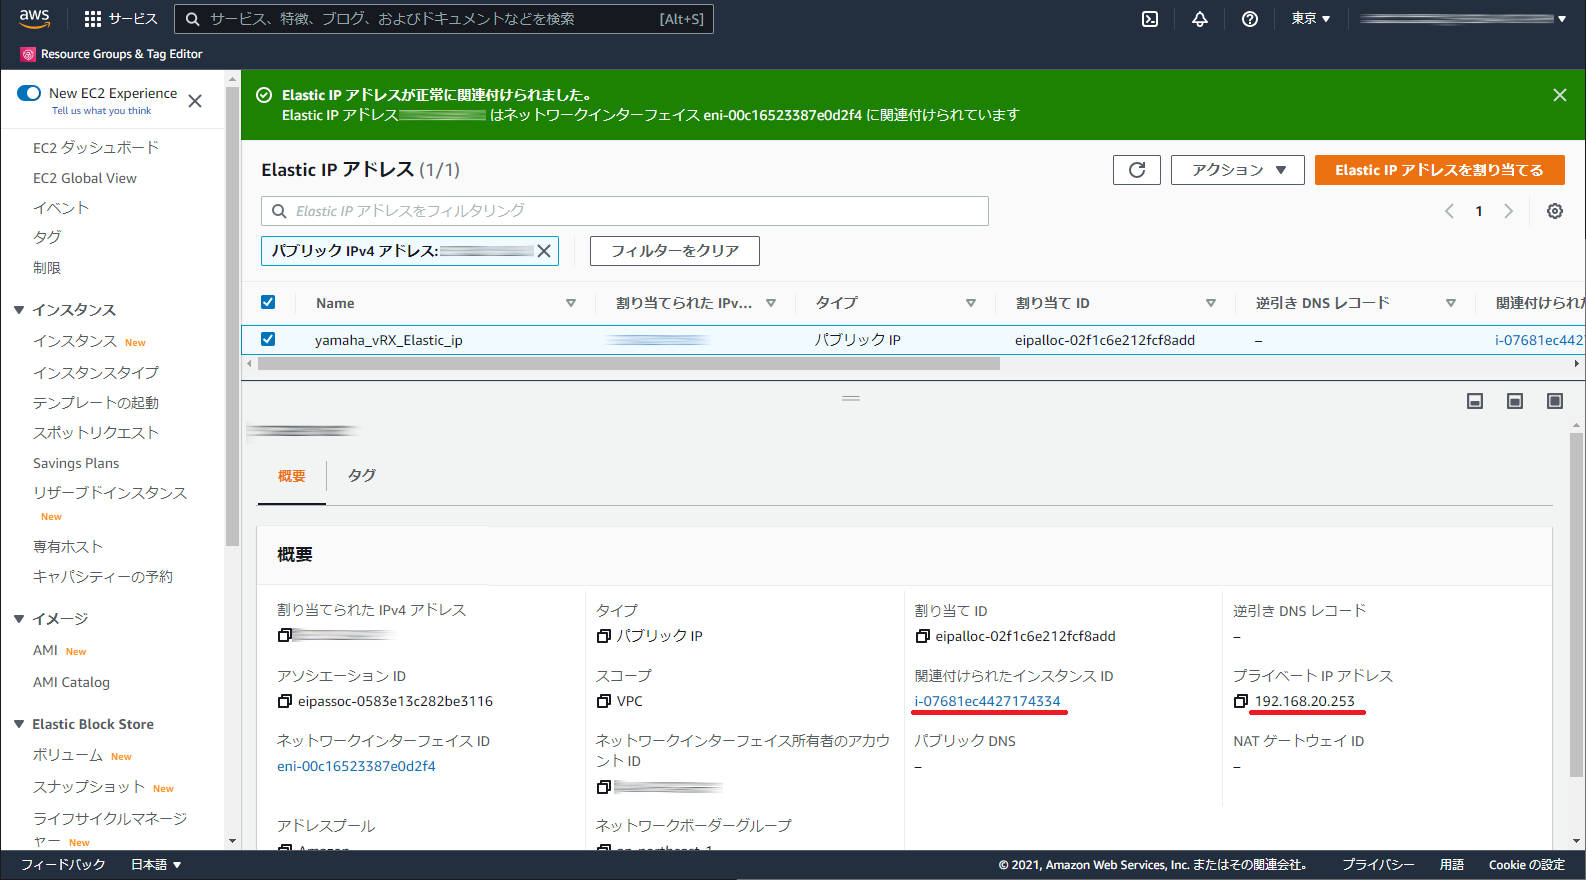Click Elastic IP アドレスを割り当てる button
This screenshot has width=1586, height=881.
[x=1439, y=170]
